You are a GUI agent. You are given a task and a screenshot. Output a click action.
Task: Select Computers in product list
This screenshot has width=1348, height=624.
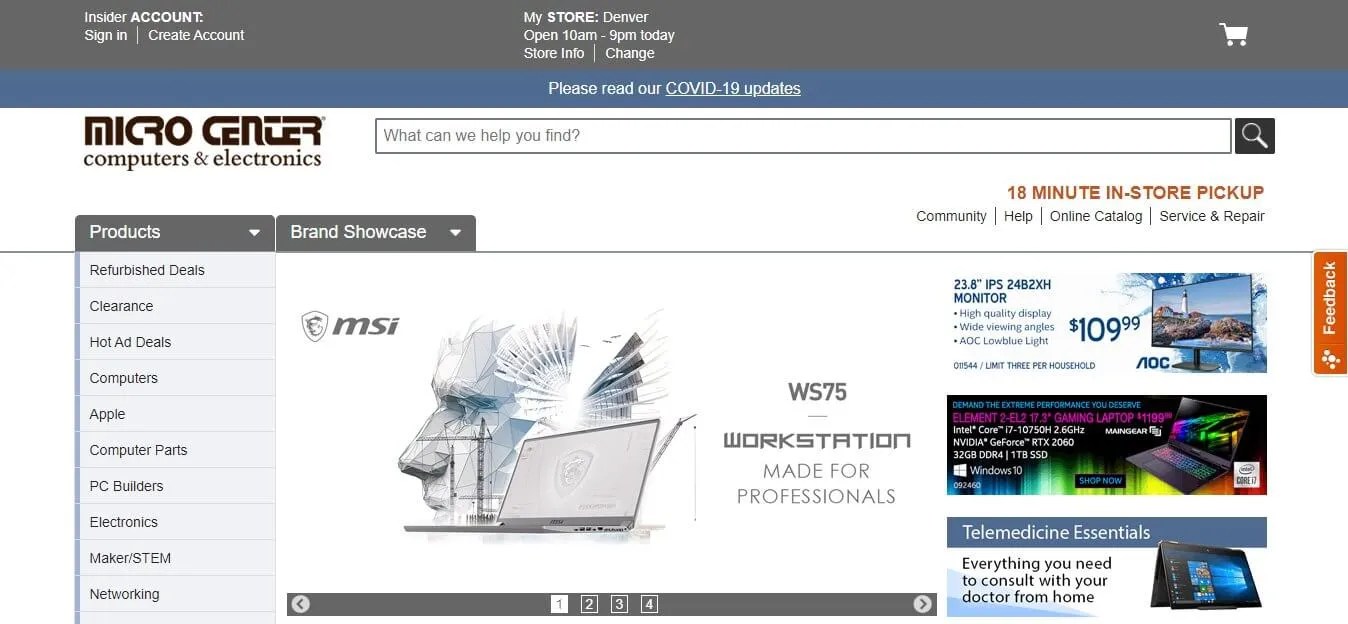pyautogui.click(x=175, y=378)
